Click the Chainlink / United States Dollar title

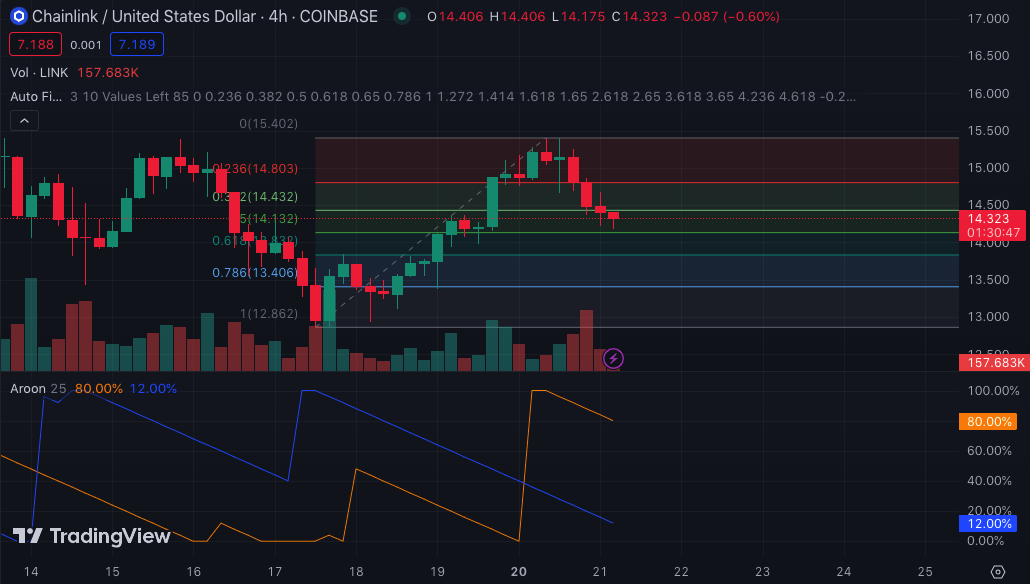pos(144,16)
